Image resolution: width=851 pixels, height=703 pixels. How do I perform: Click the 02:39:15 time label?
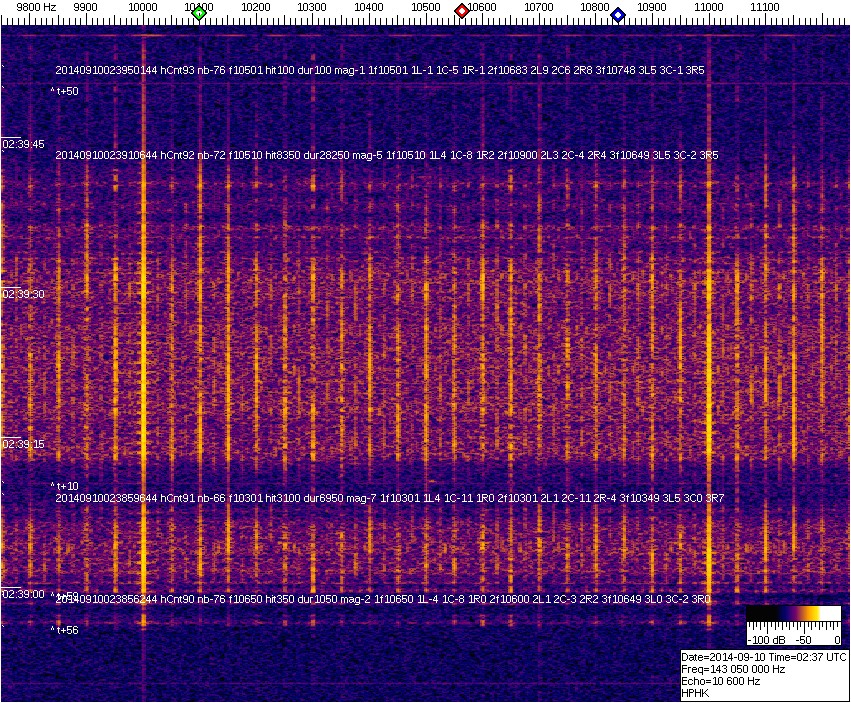pyautogui.click(x=24, y=444)
